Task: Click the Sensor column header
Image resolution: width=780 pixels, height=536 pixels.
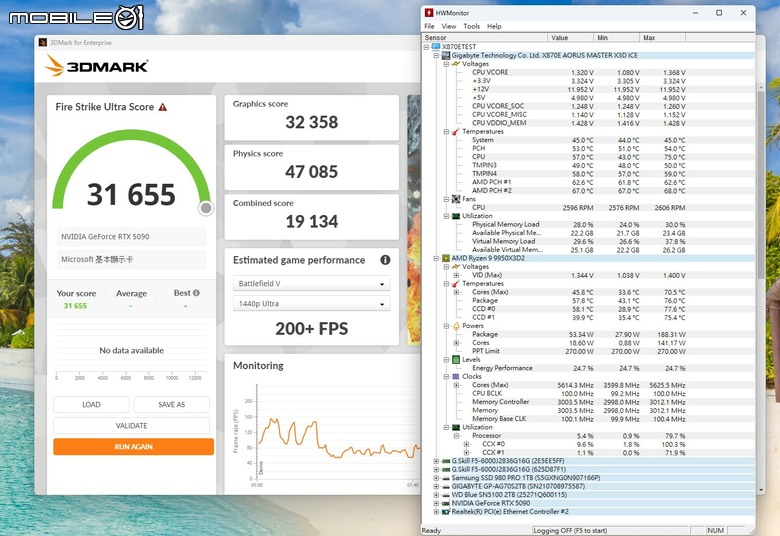Action: (485, 37)
